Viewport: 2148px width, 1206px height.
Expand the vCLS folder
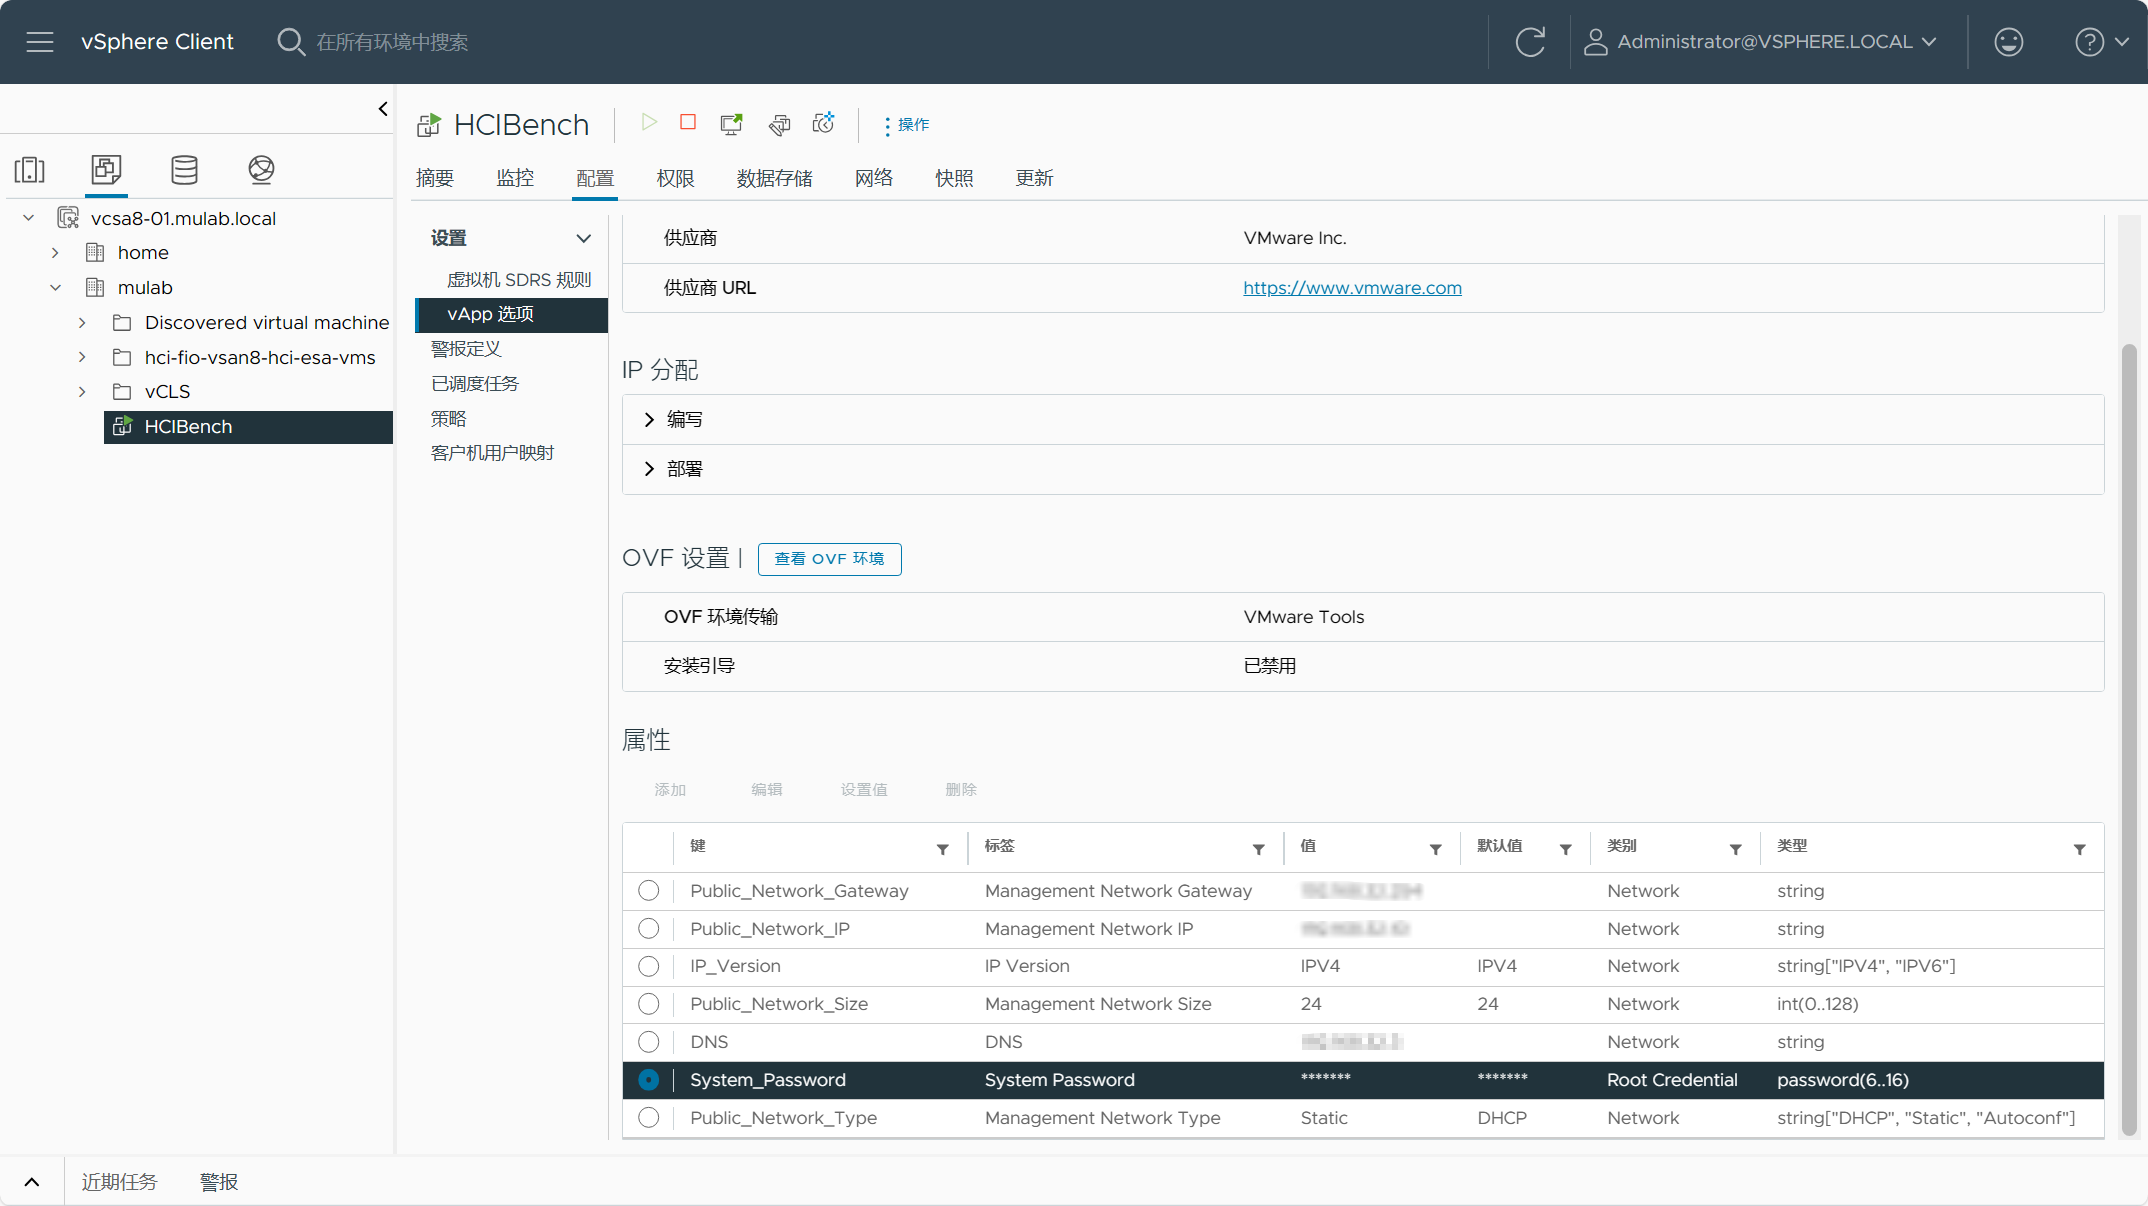(82, 392)
